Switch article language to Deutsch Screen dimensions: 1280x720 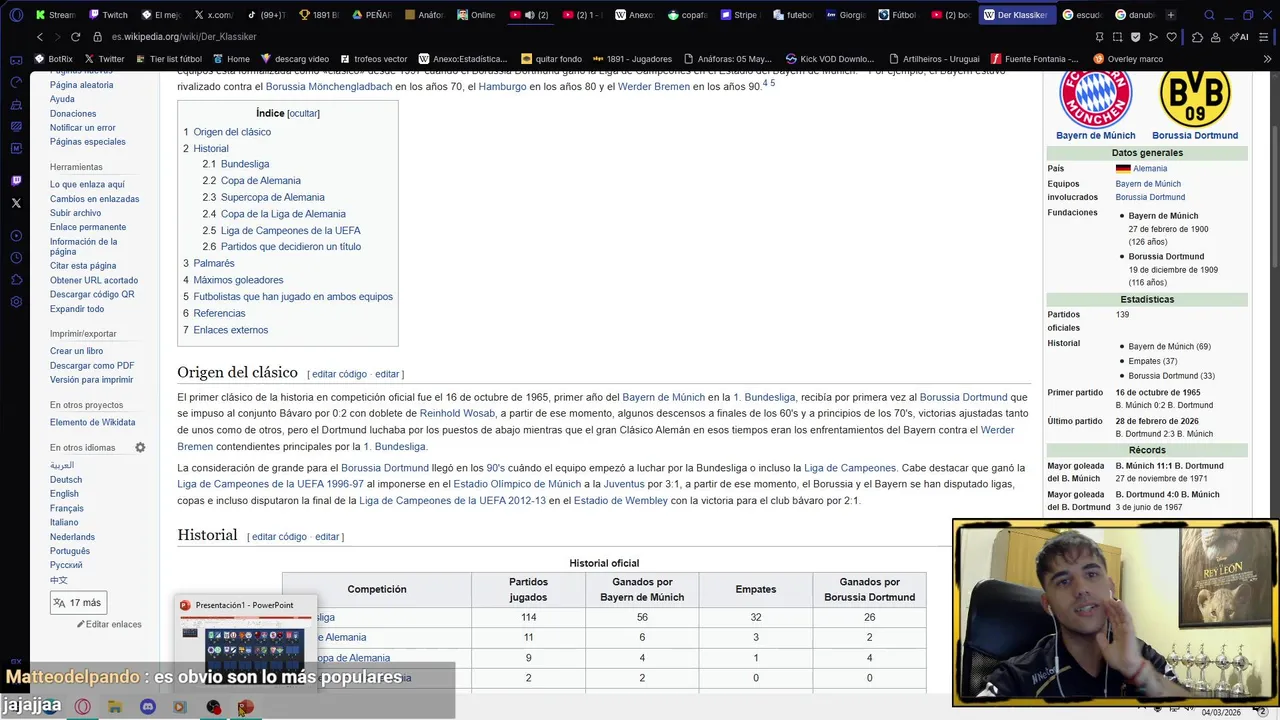[x=66, y=480]
